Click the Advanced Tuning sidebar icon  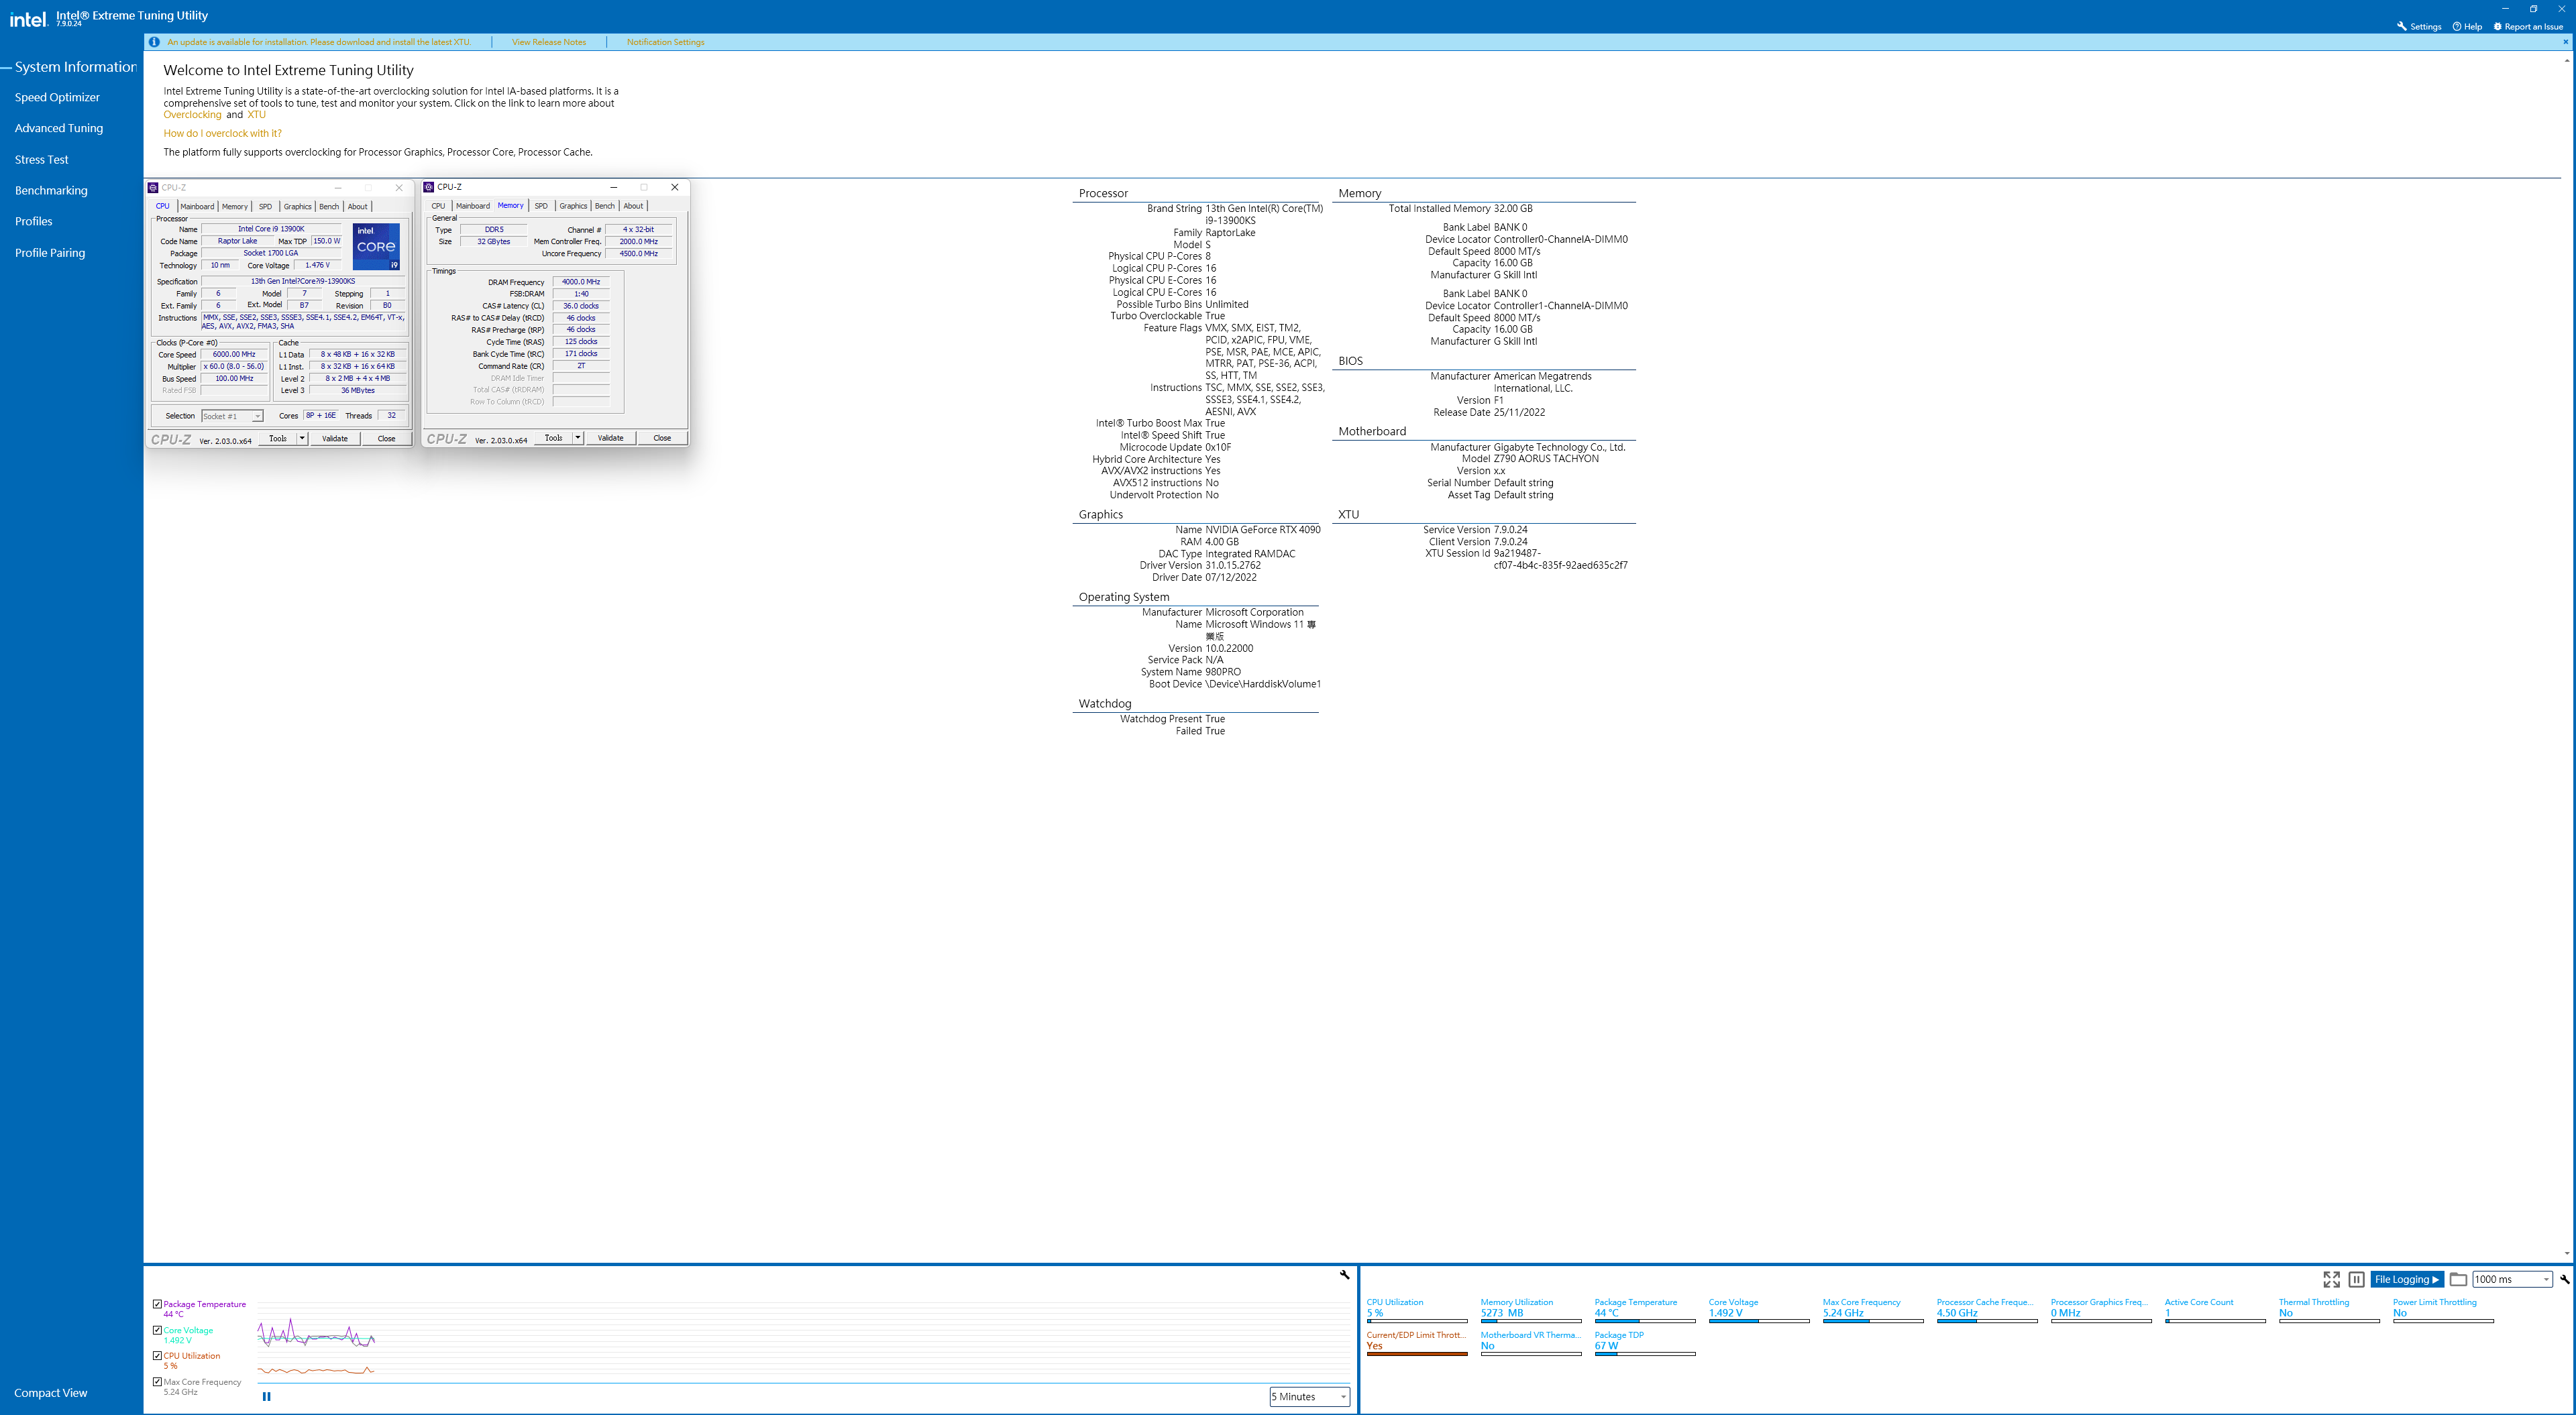click(59, 127)
